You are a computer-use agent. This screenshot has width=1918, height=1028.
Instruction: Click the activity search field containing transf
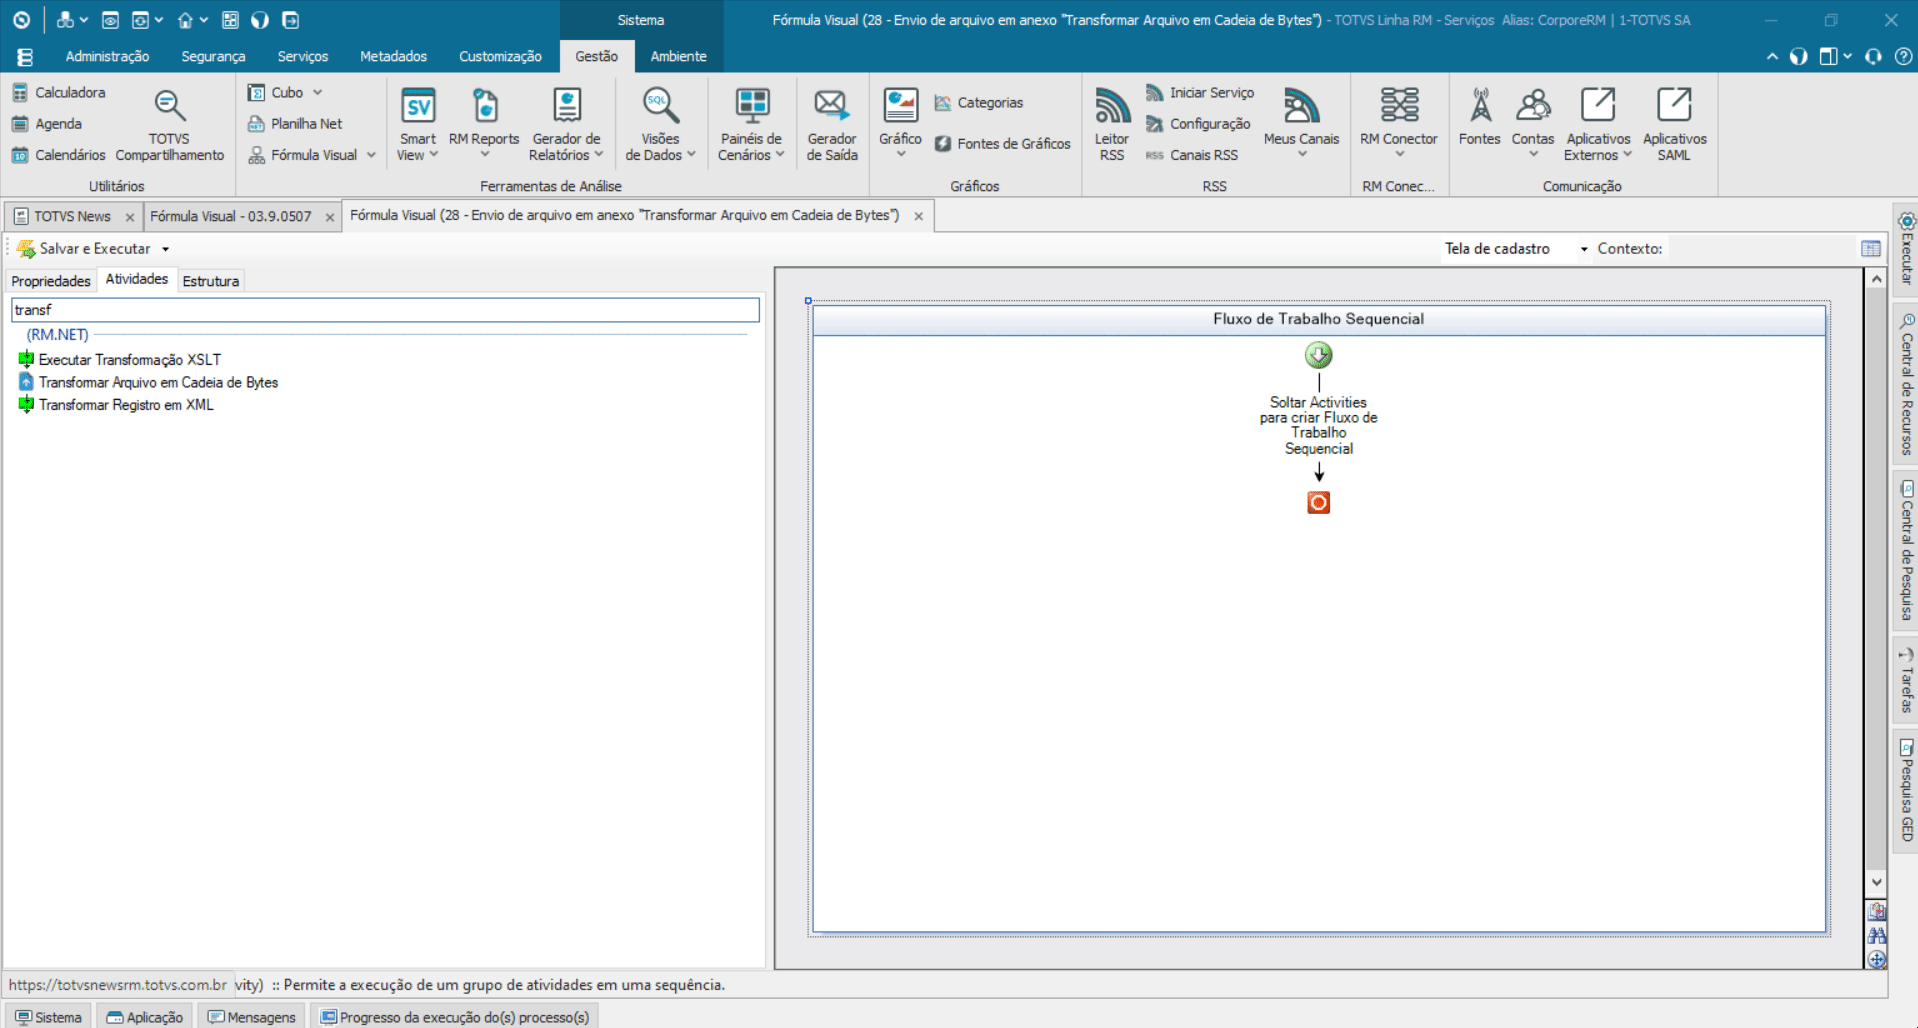(x=385, y=310)
